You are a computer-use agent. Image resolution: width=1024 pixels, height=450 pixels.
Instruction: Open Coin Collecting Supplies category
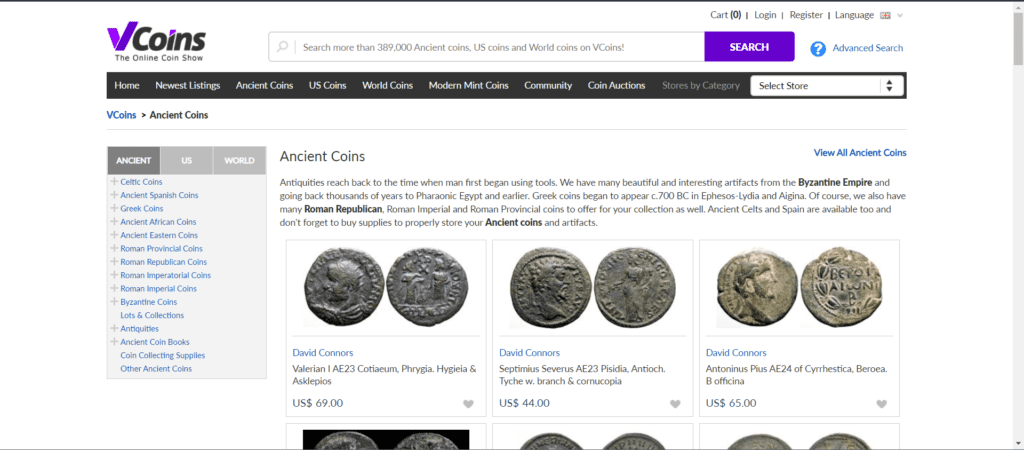tap(163, 355)
